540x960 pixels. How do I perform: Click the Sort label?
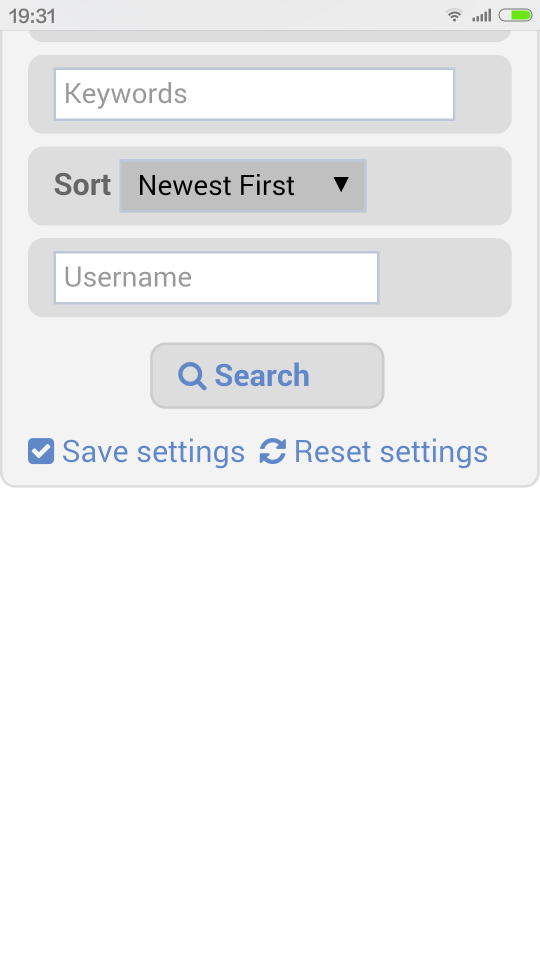pyautogui.click(x=82, y=185)
